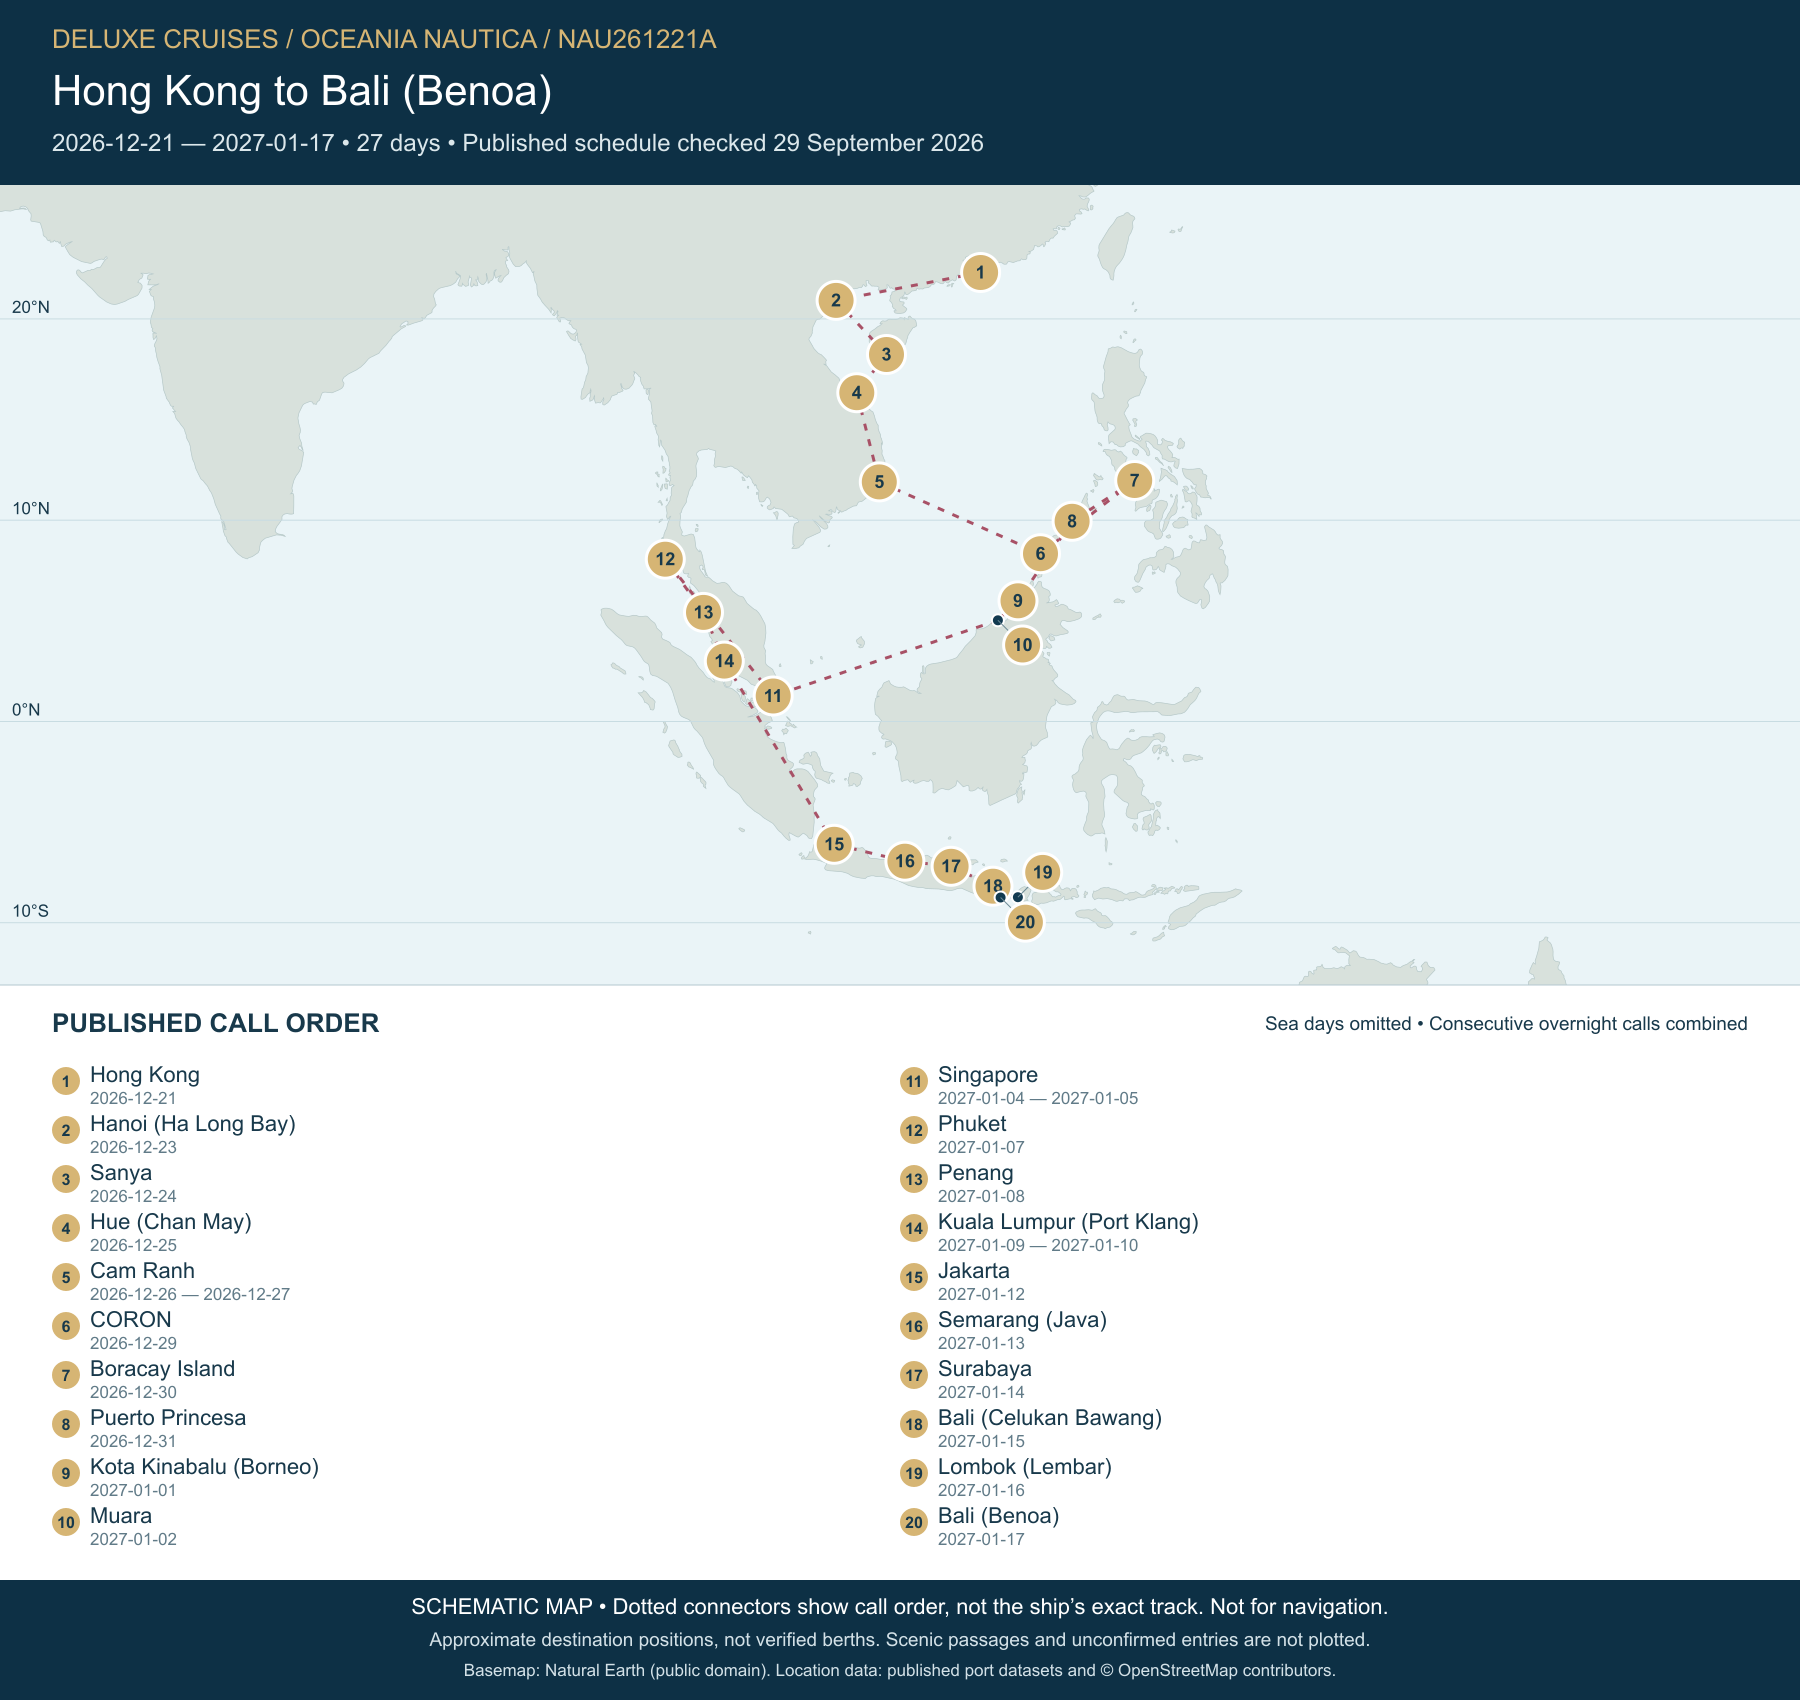Image resolution: width=1800 pixels, height=1700 pixels.
Task: Select 'Hanoi (Ha Long Bay)' in the call list
Action: [193, 1124]
